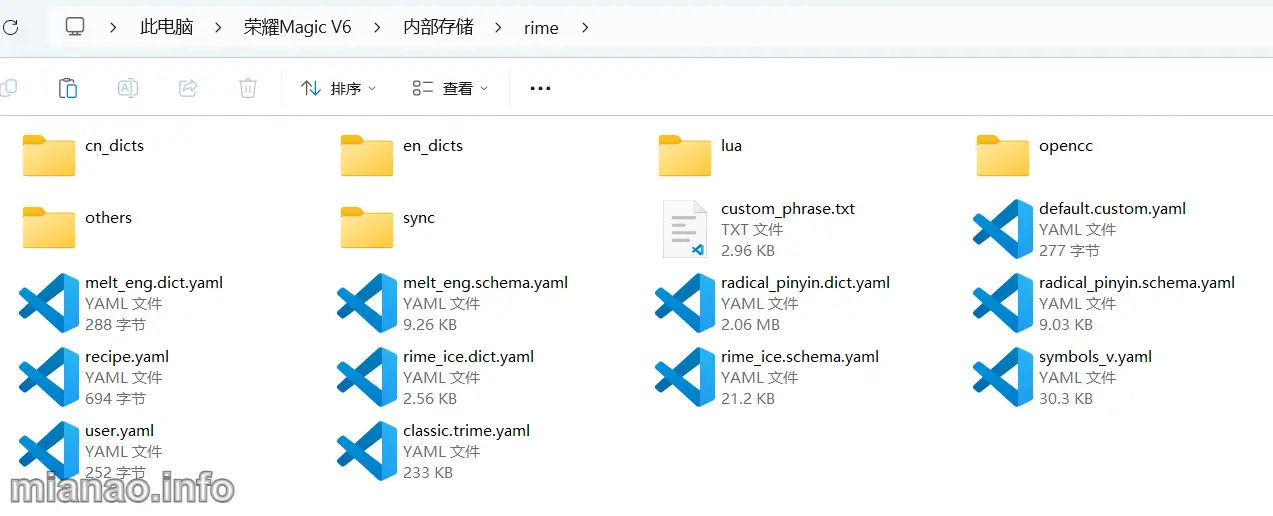
Task: Click the rime_ice.schema.yaml file name
Action: 800,357
